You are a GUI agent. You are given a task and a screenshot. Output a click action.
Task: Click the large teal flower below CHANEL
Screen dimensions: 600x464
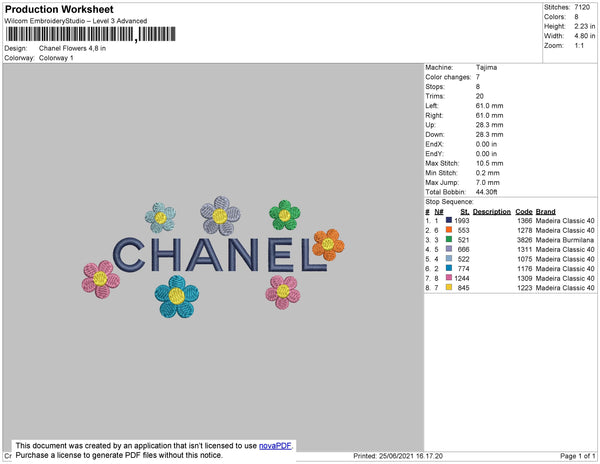[177, 296]
